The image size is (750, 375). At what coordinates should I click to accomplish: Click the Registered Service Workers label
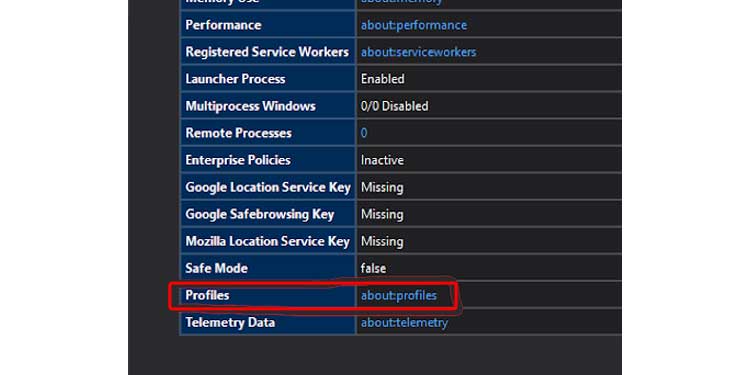[x=267, y=52]
